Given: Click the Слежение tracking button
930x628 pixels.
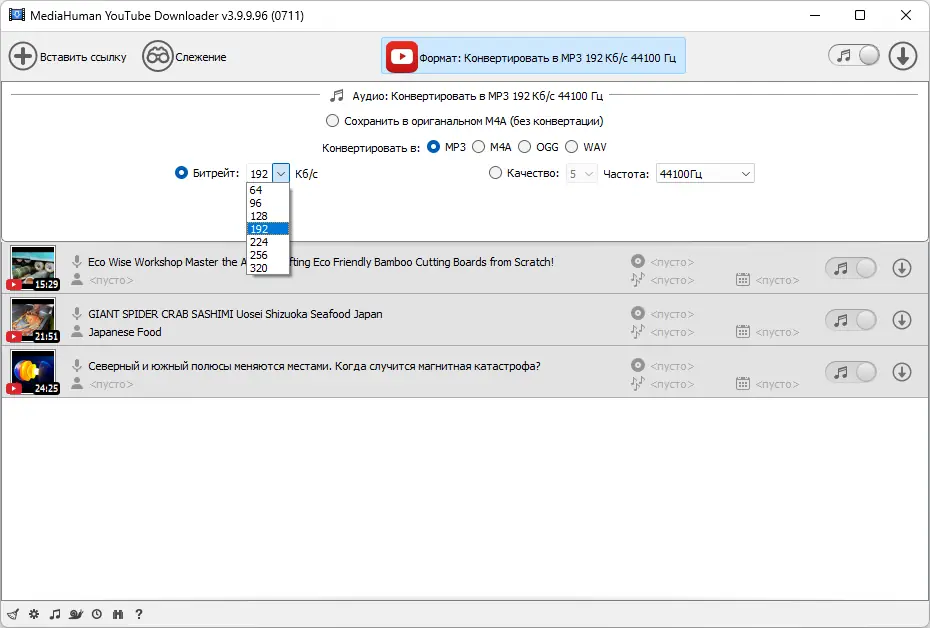Looking at the screenshot, I should (185, 57).
